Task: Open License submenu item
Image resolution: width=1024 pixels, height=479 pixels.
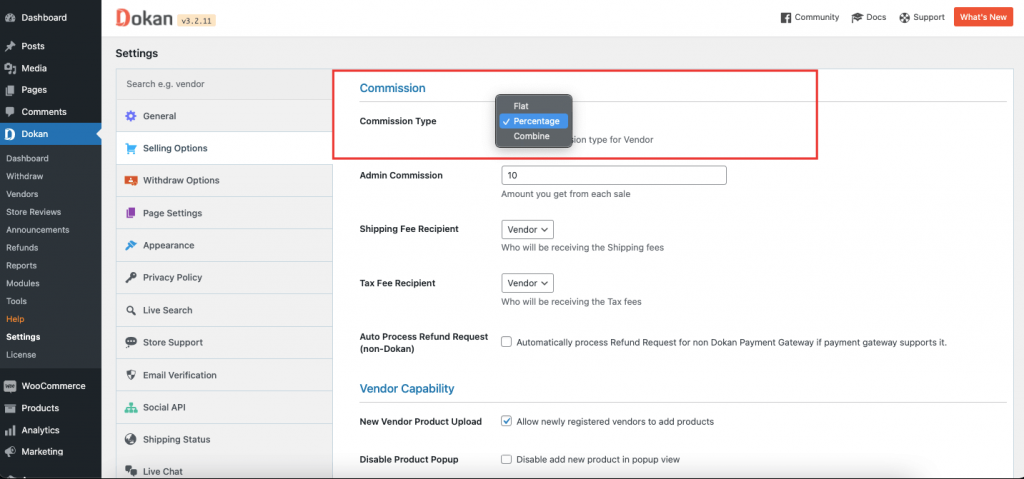Action: (x=21, y=355)
